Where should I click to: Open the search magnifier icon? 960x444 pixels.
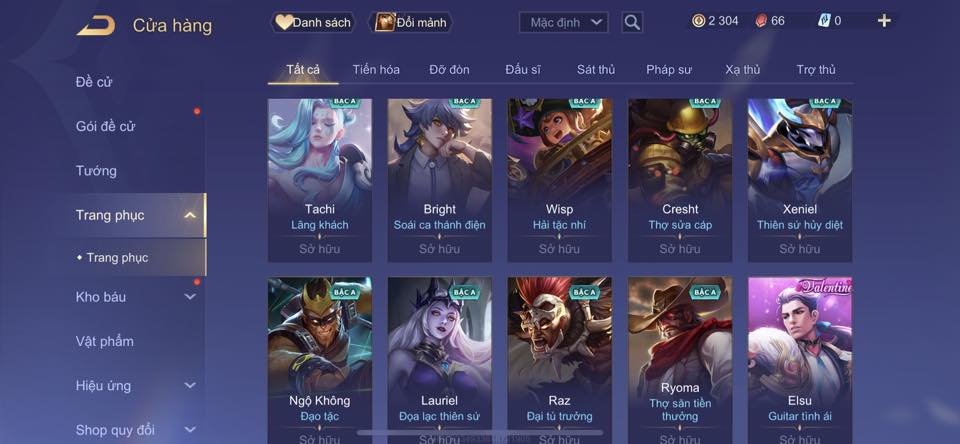point(632,23)
